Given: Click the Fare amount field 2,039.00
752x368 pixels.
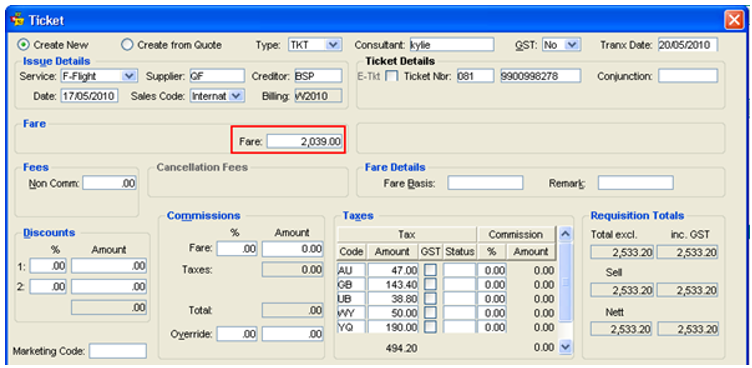Looking at the screenshot, I should 305,142.
